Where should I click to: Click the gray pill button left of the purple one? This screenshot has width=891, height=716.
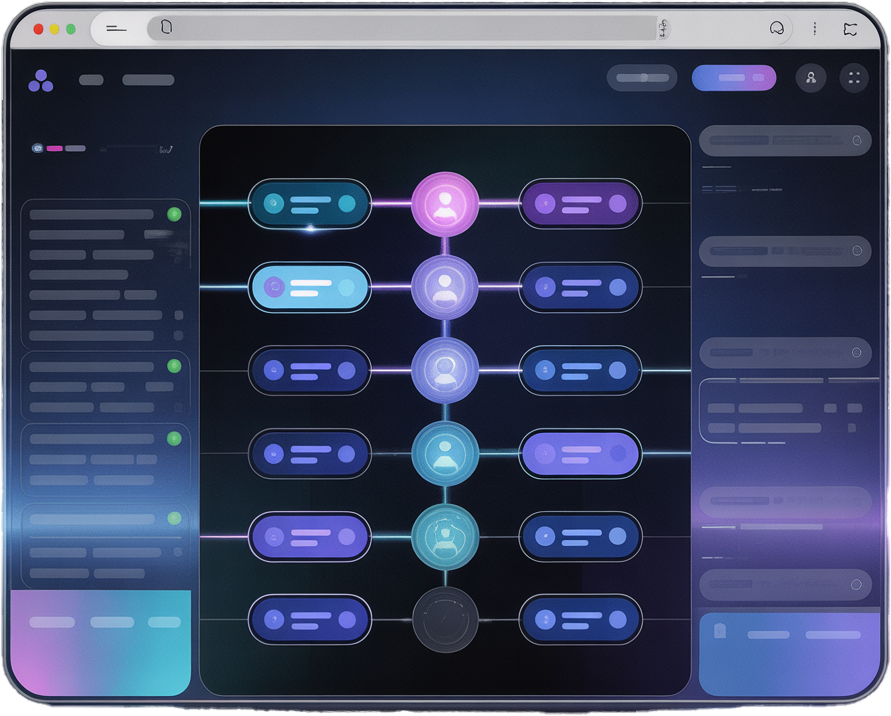[x=641, y=77]
